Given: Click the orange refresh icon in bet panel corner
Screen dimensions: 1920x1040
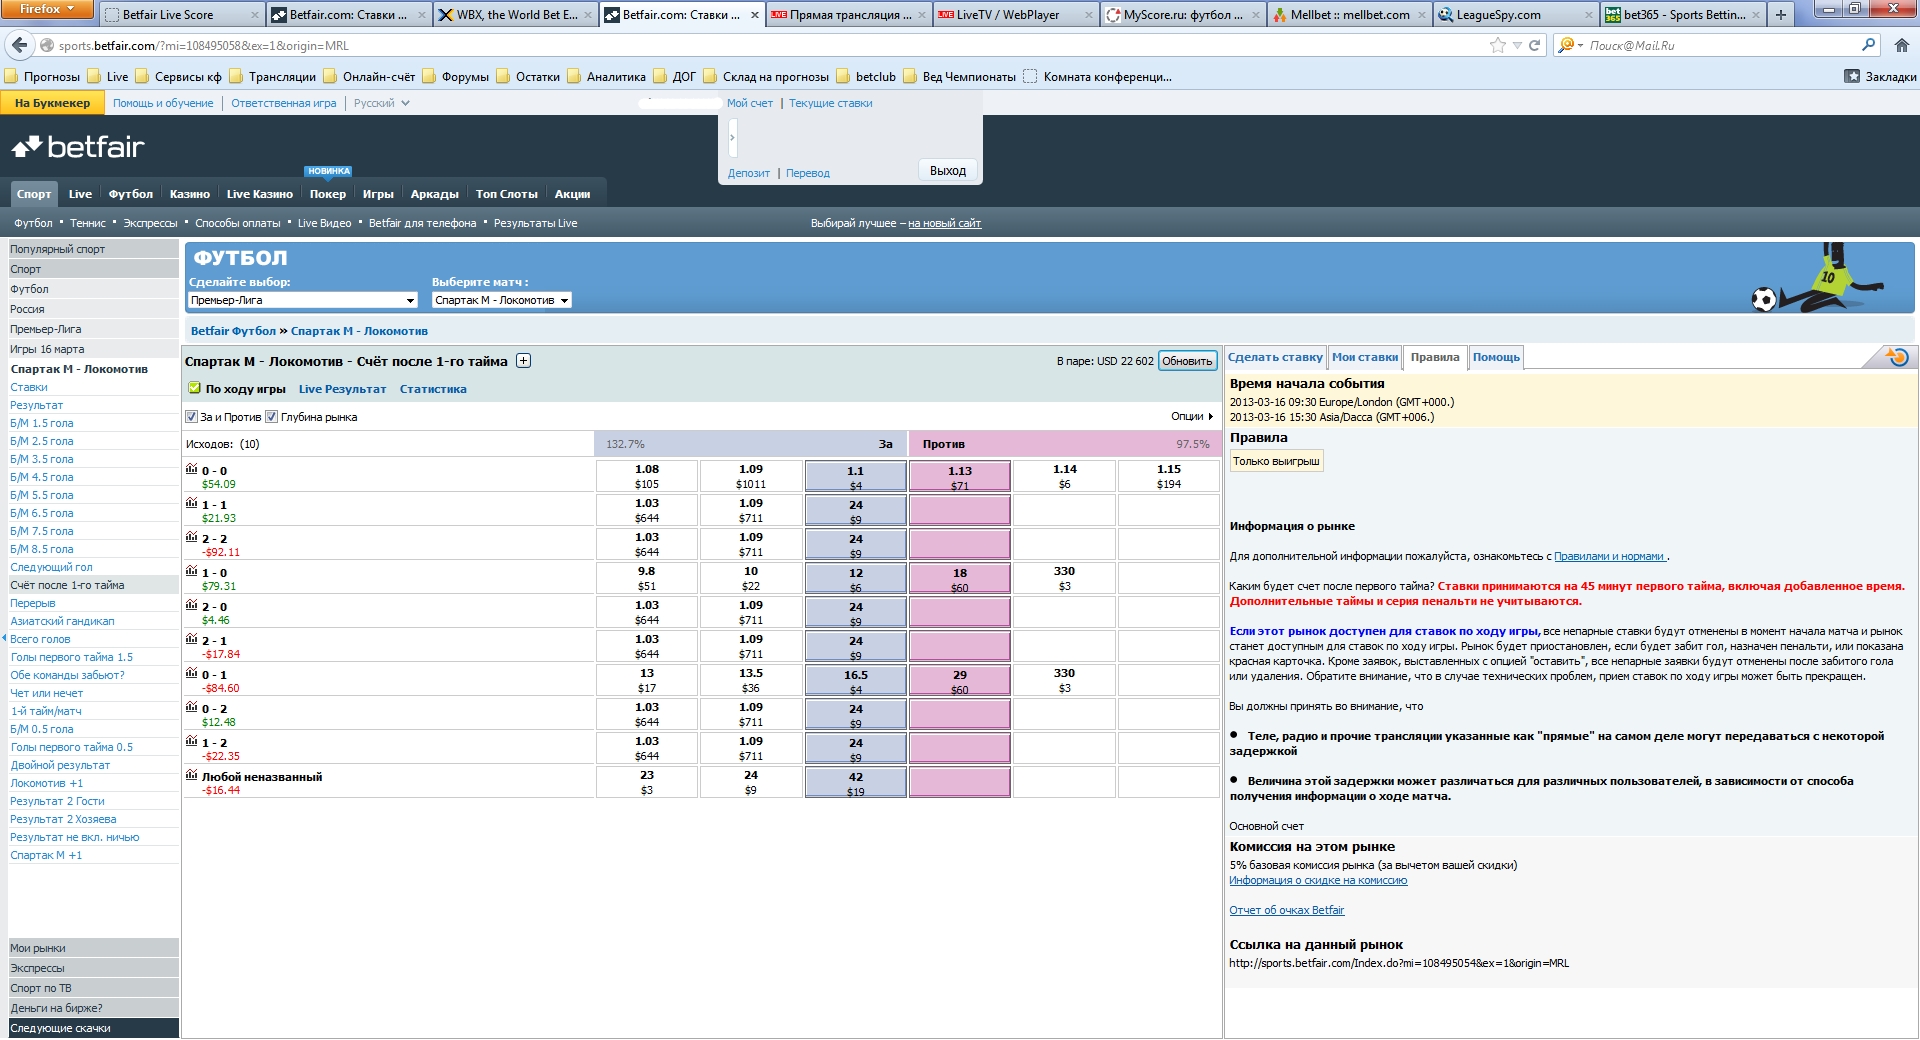Looking at the screenshot, I should coord(1896,357).
